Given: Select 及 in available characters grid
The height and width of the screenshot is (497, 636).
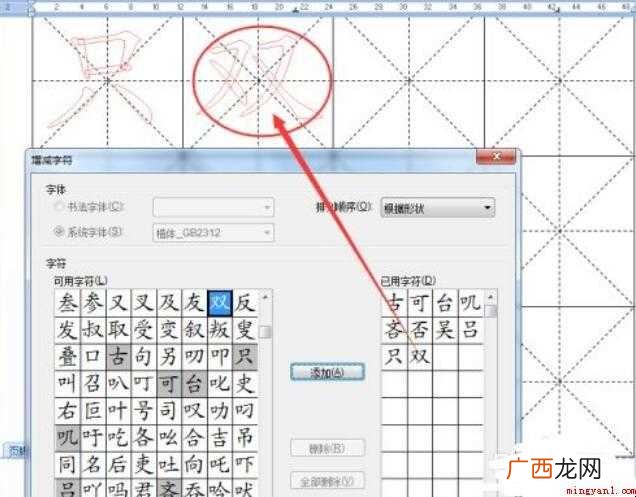Looking at the screenshot, I should 169,303.
